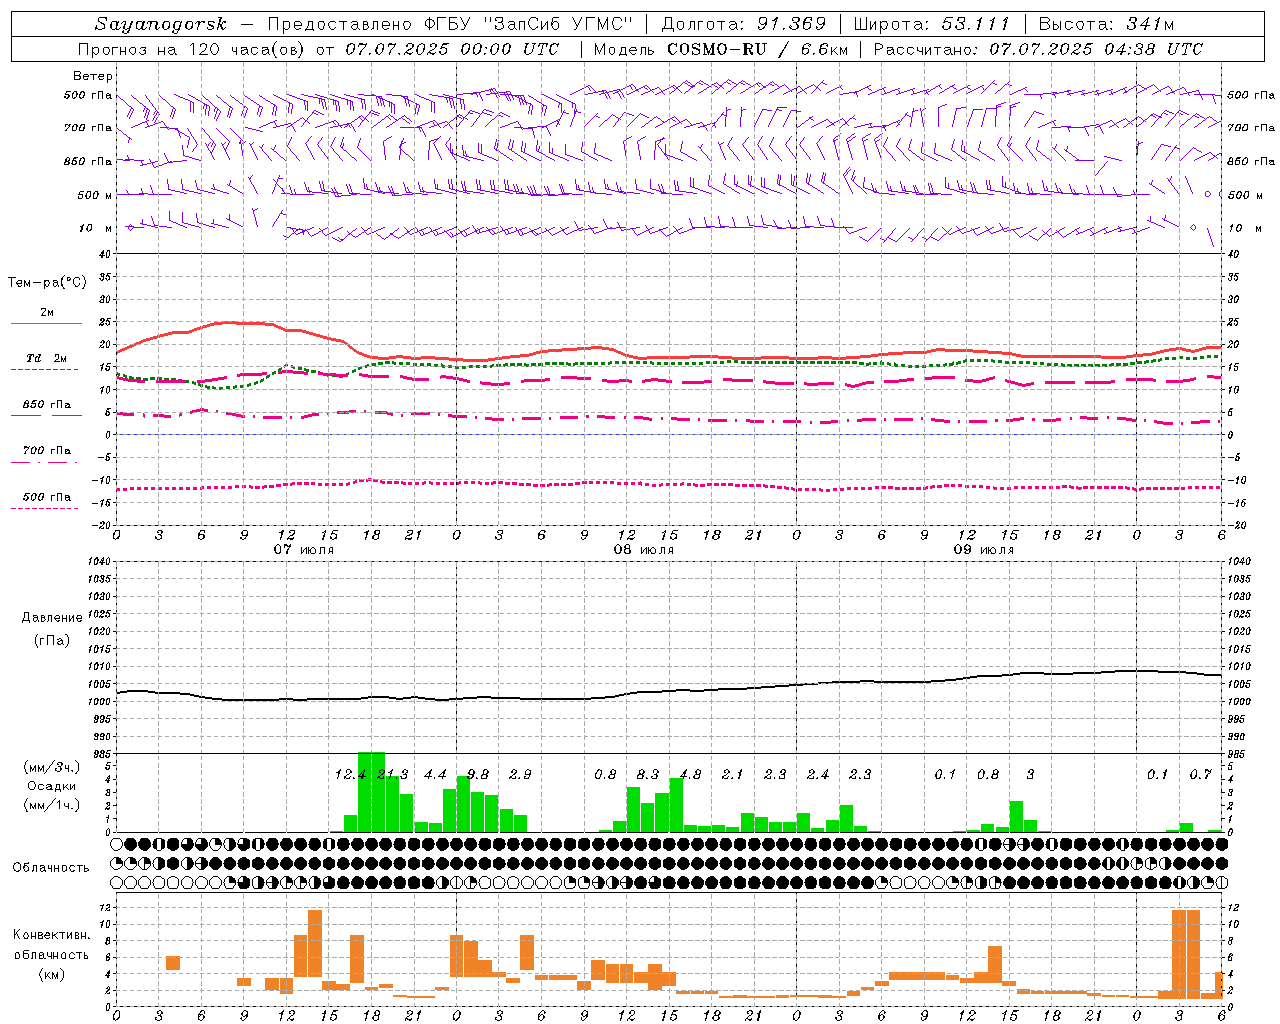This screenshot has width=1280, height=1024.
Task: Click the "Долгота: 91.369" value
Action: pyautogui.click(x=744, y=24)
